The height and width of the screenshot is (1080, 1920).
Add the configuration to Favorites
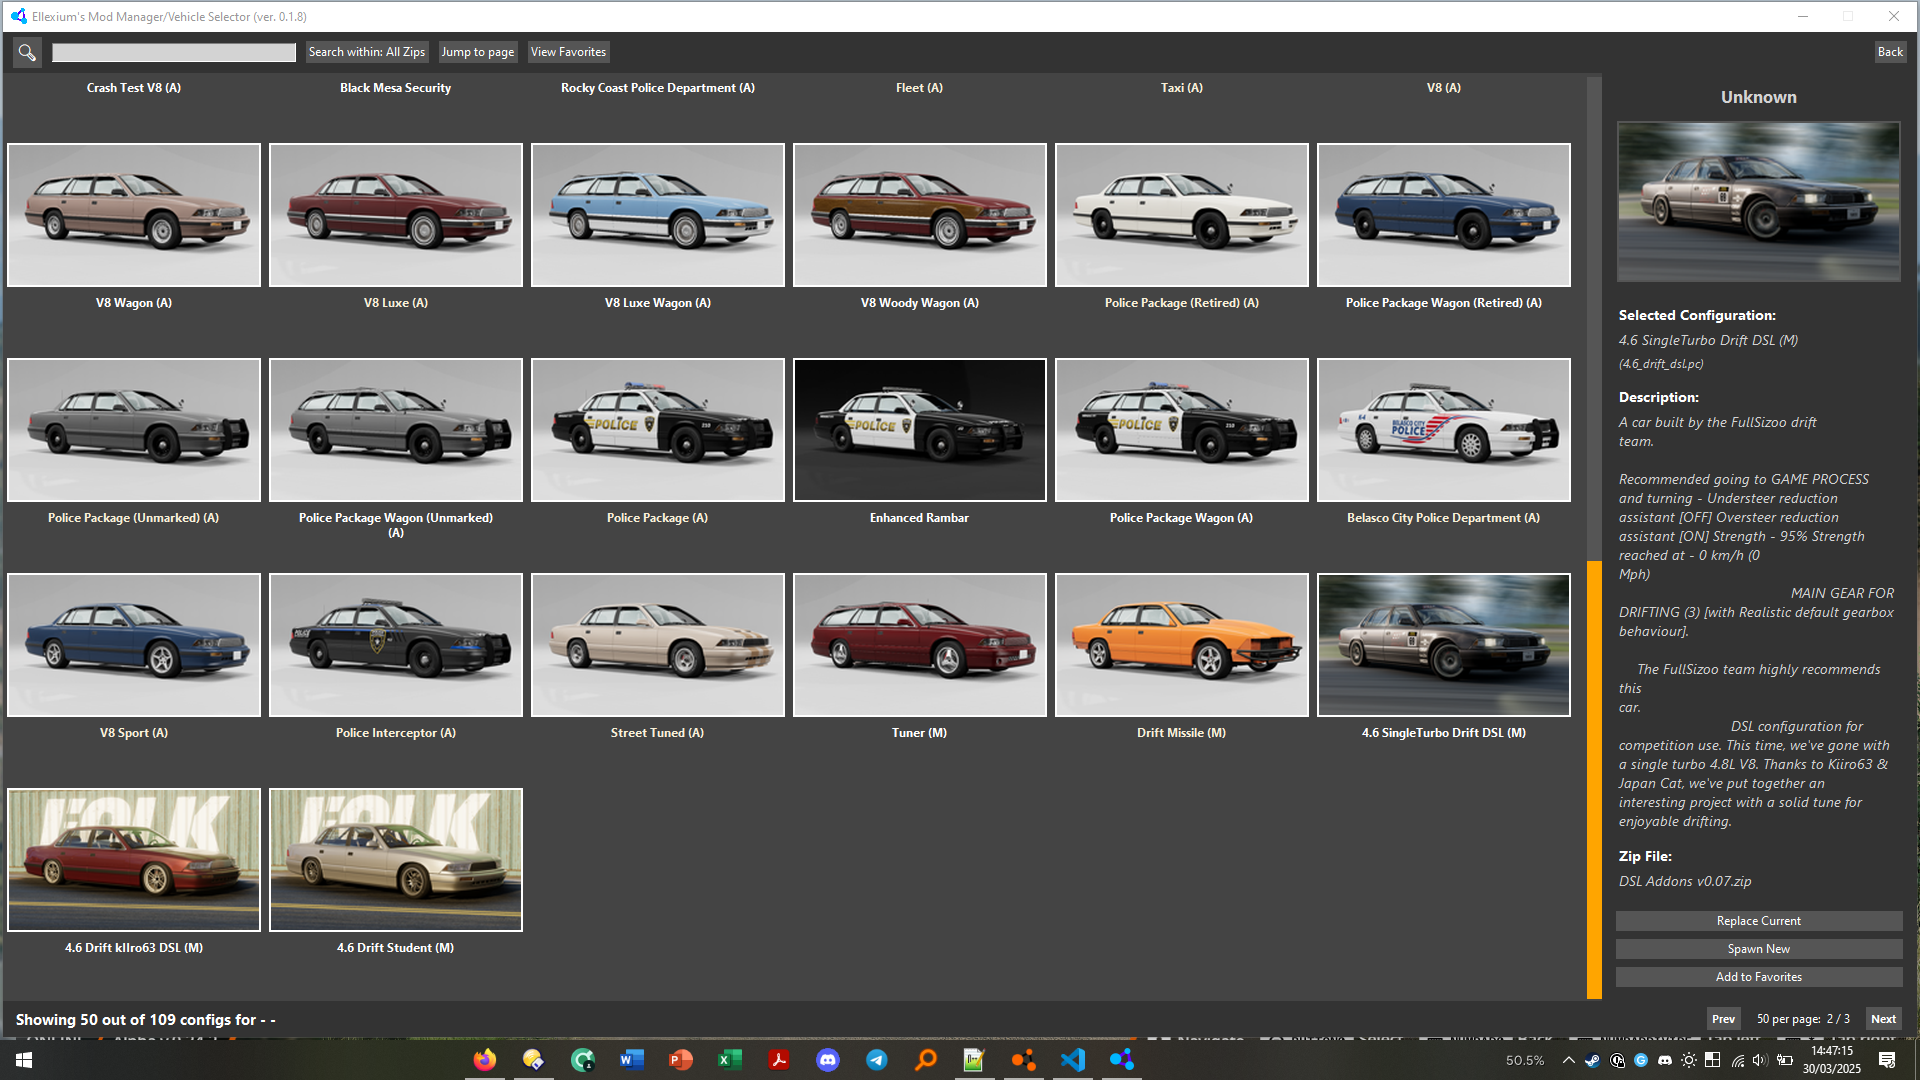pos(1758,977)
